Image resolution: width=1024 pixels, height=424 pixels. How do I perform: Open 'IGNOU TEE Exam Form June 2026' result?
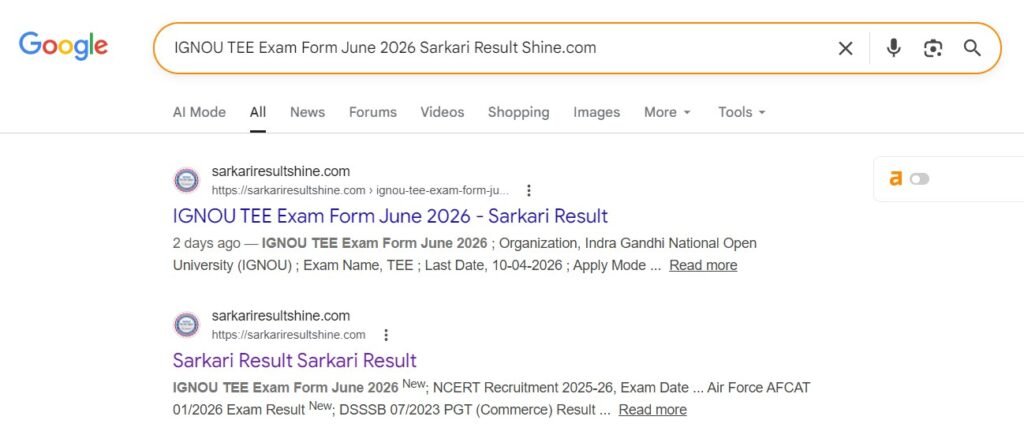[390, 216]
